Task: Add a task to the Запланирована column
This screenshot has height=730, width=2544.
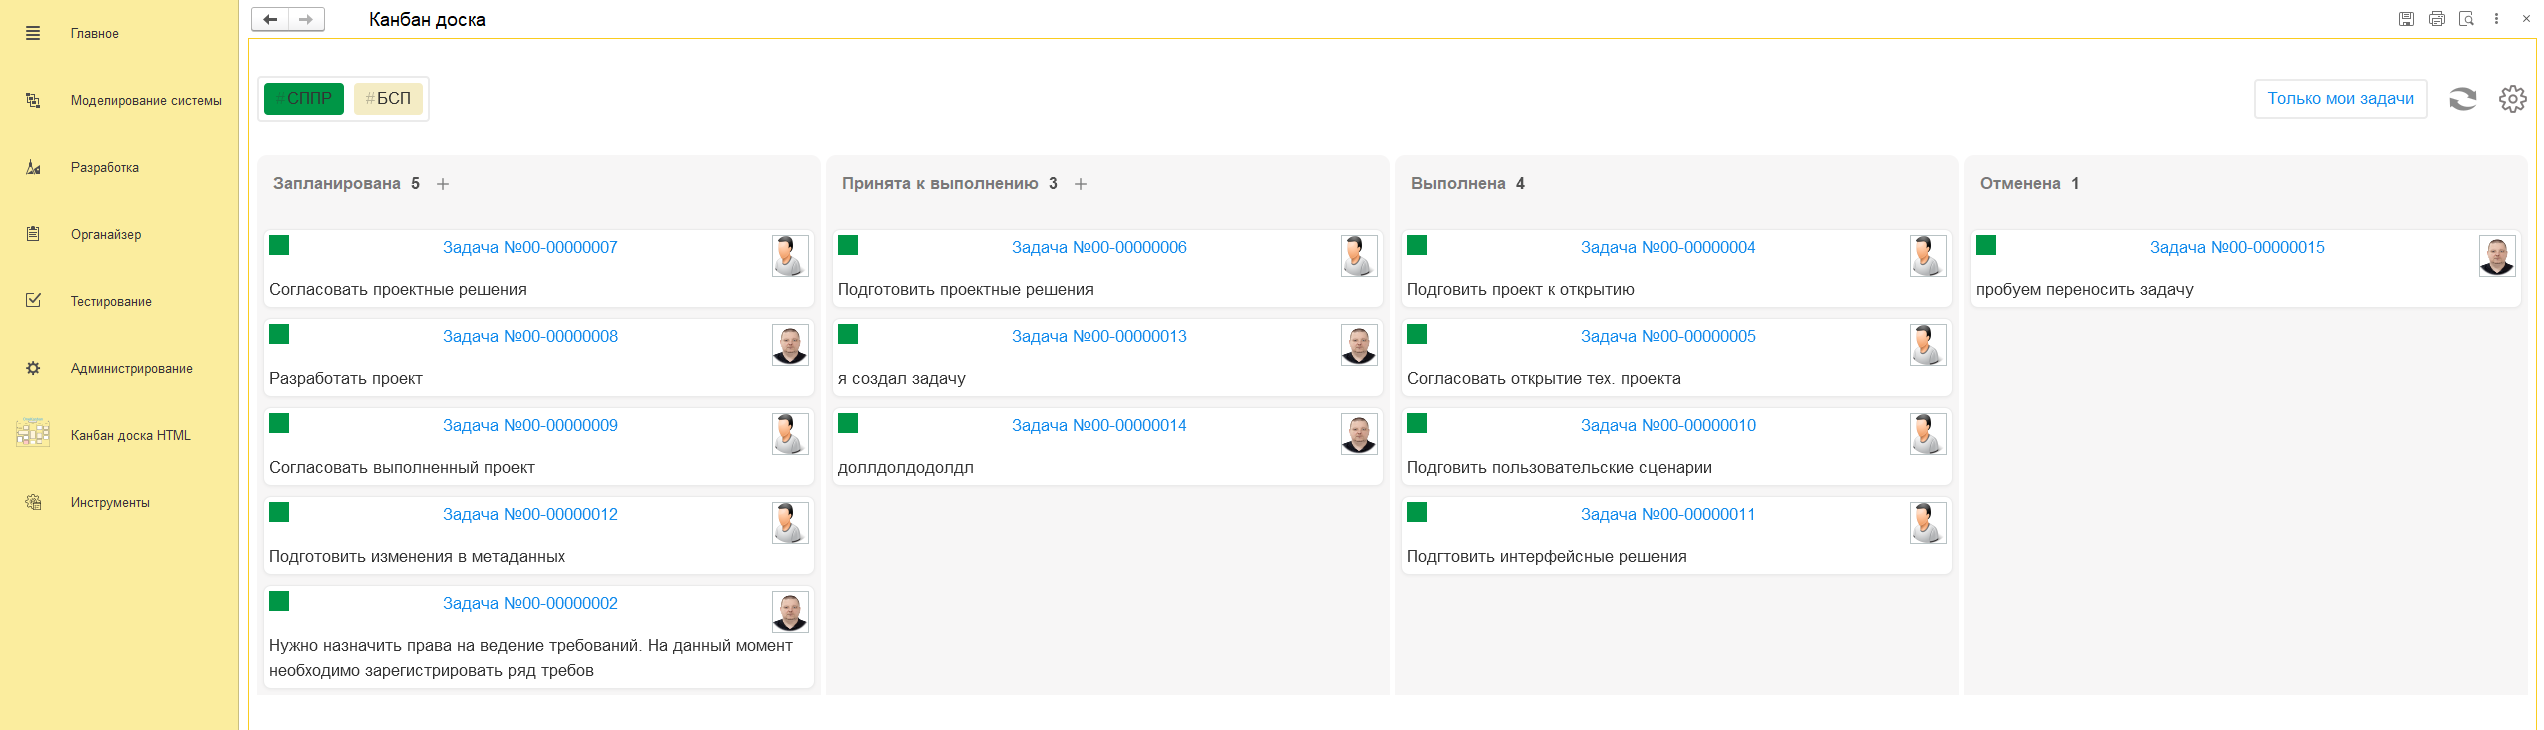Action: point(443,184)
